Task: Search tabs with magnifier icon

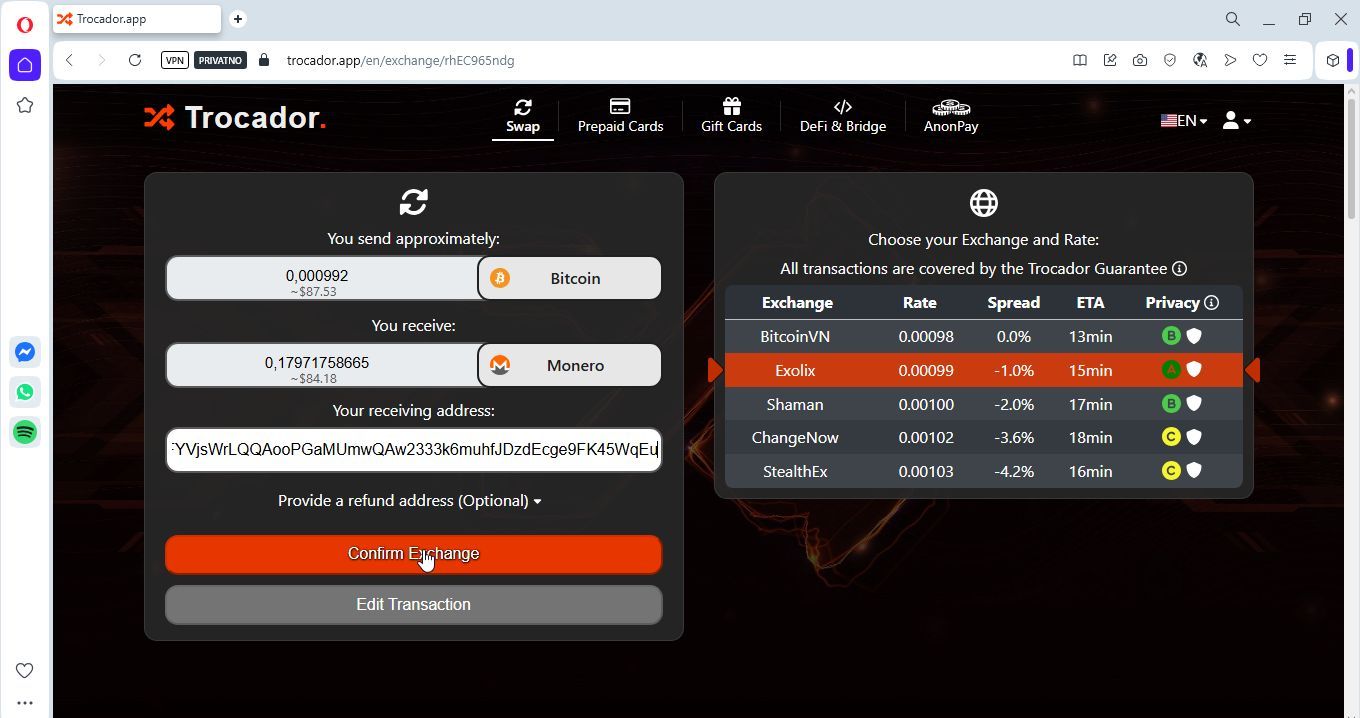Action: coord(1233,19)
